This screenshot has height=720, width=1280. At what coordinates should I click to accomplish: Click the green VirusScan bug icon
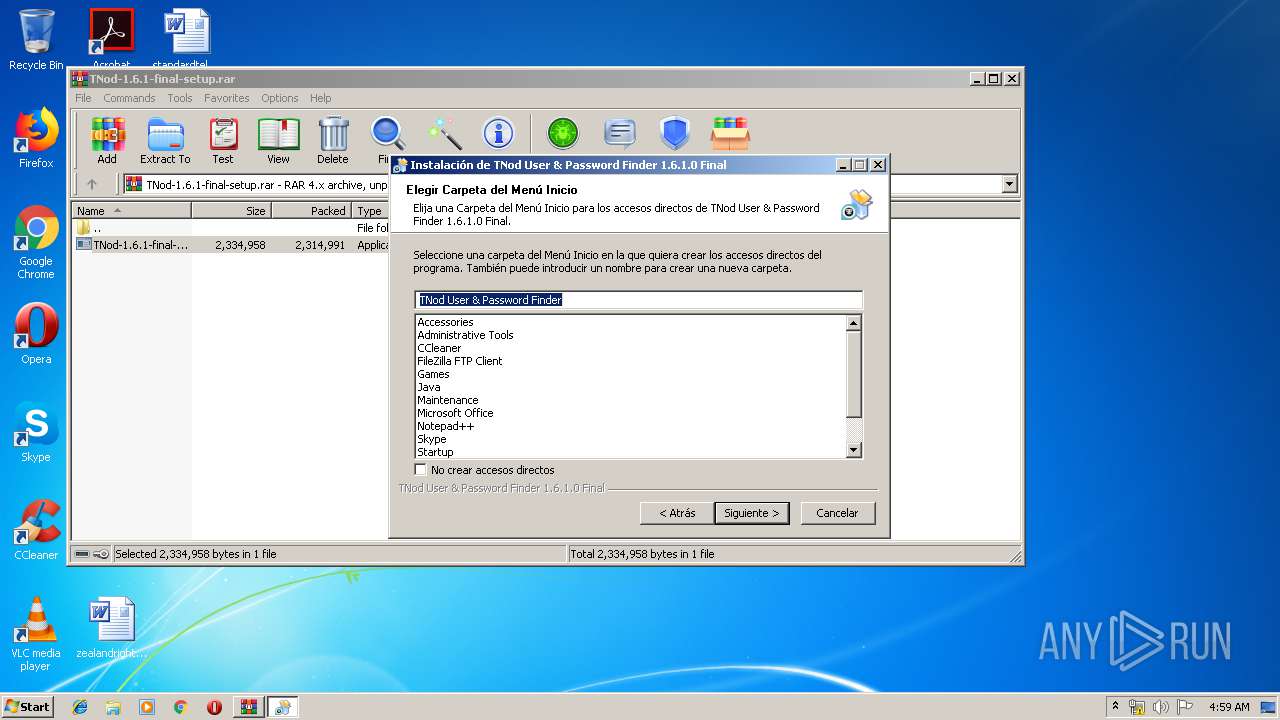pyautogui.click(x=563, y=134)
